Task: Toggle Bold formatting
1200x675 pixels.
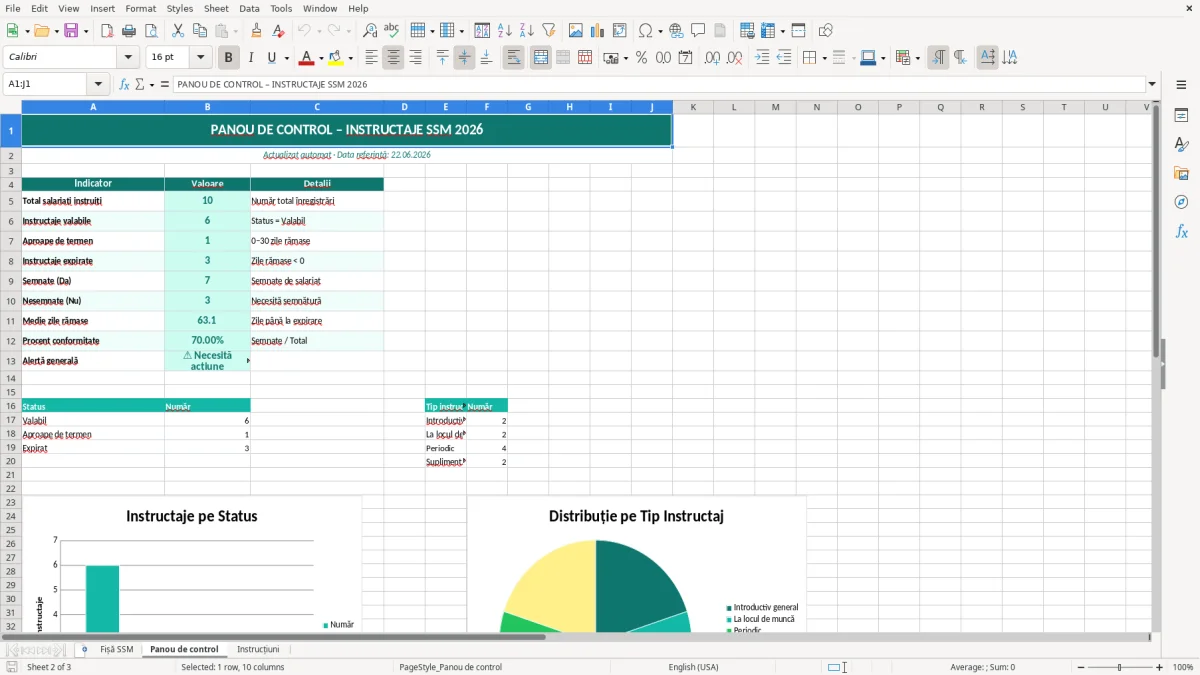Action: tap(229, 58)
